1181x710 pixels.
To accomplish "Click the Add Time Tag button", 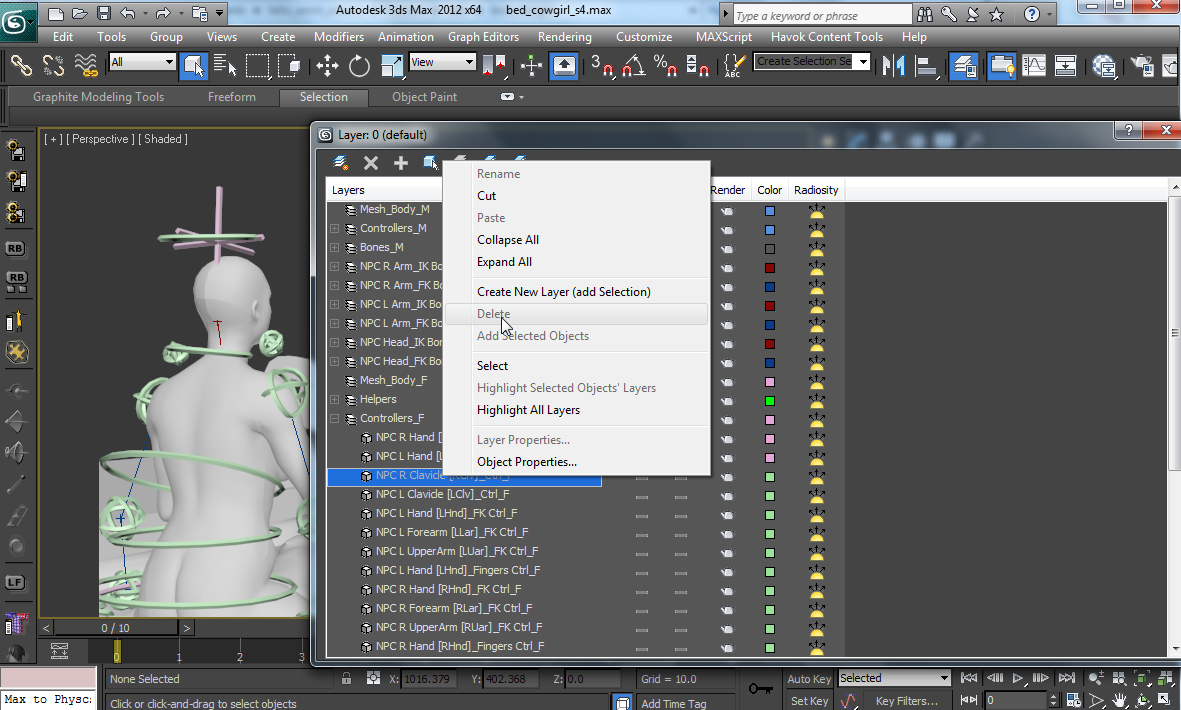I will click(x=672, y=701).
